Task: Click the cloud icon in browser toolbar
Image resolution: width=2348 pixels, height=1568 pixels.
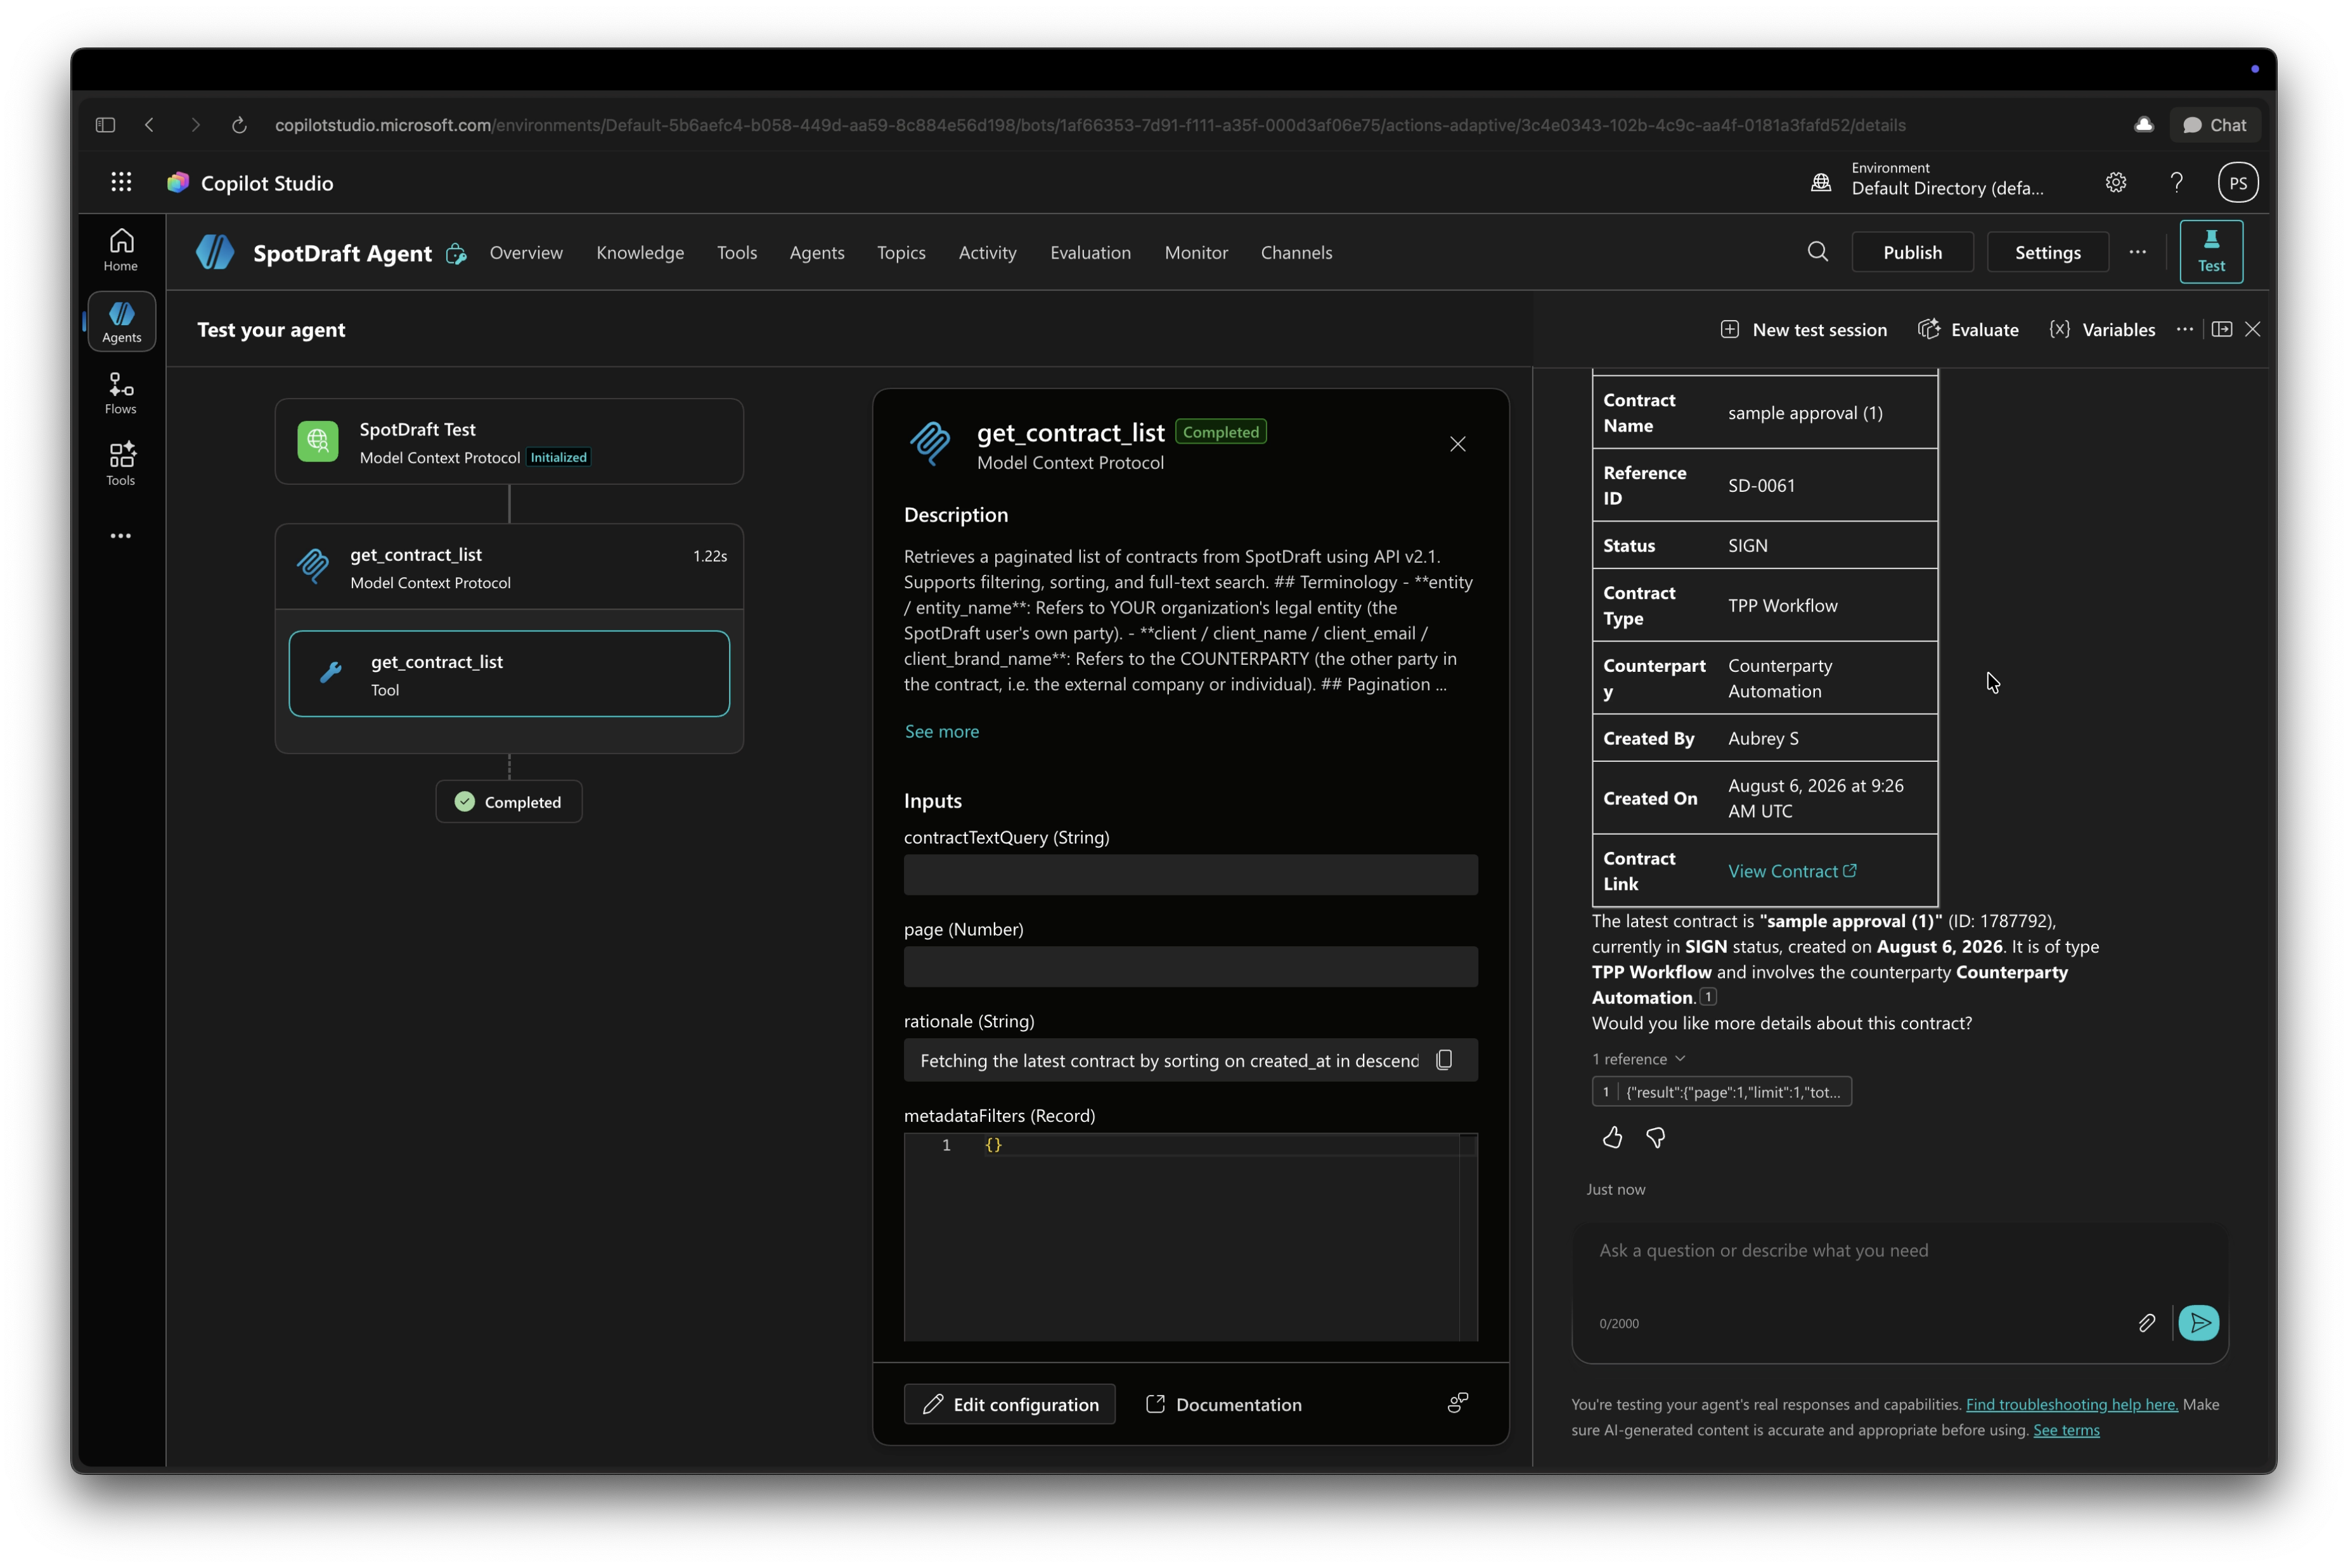Action: pos(2143,125)
